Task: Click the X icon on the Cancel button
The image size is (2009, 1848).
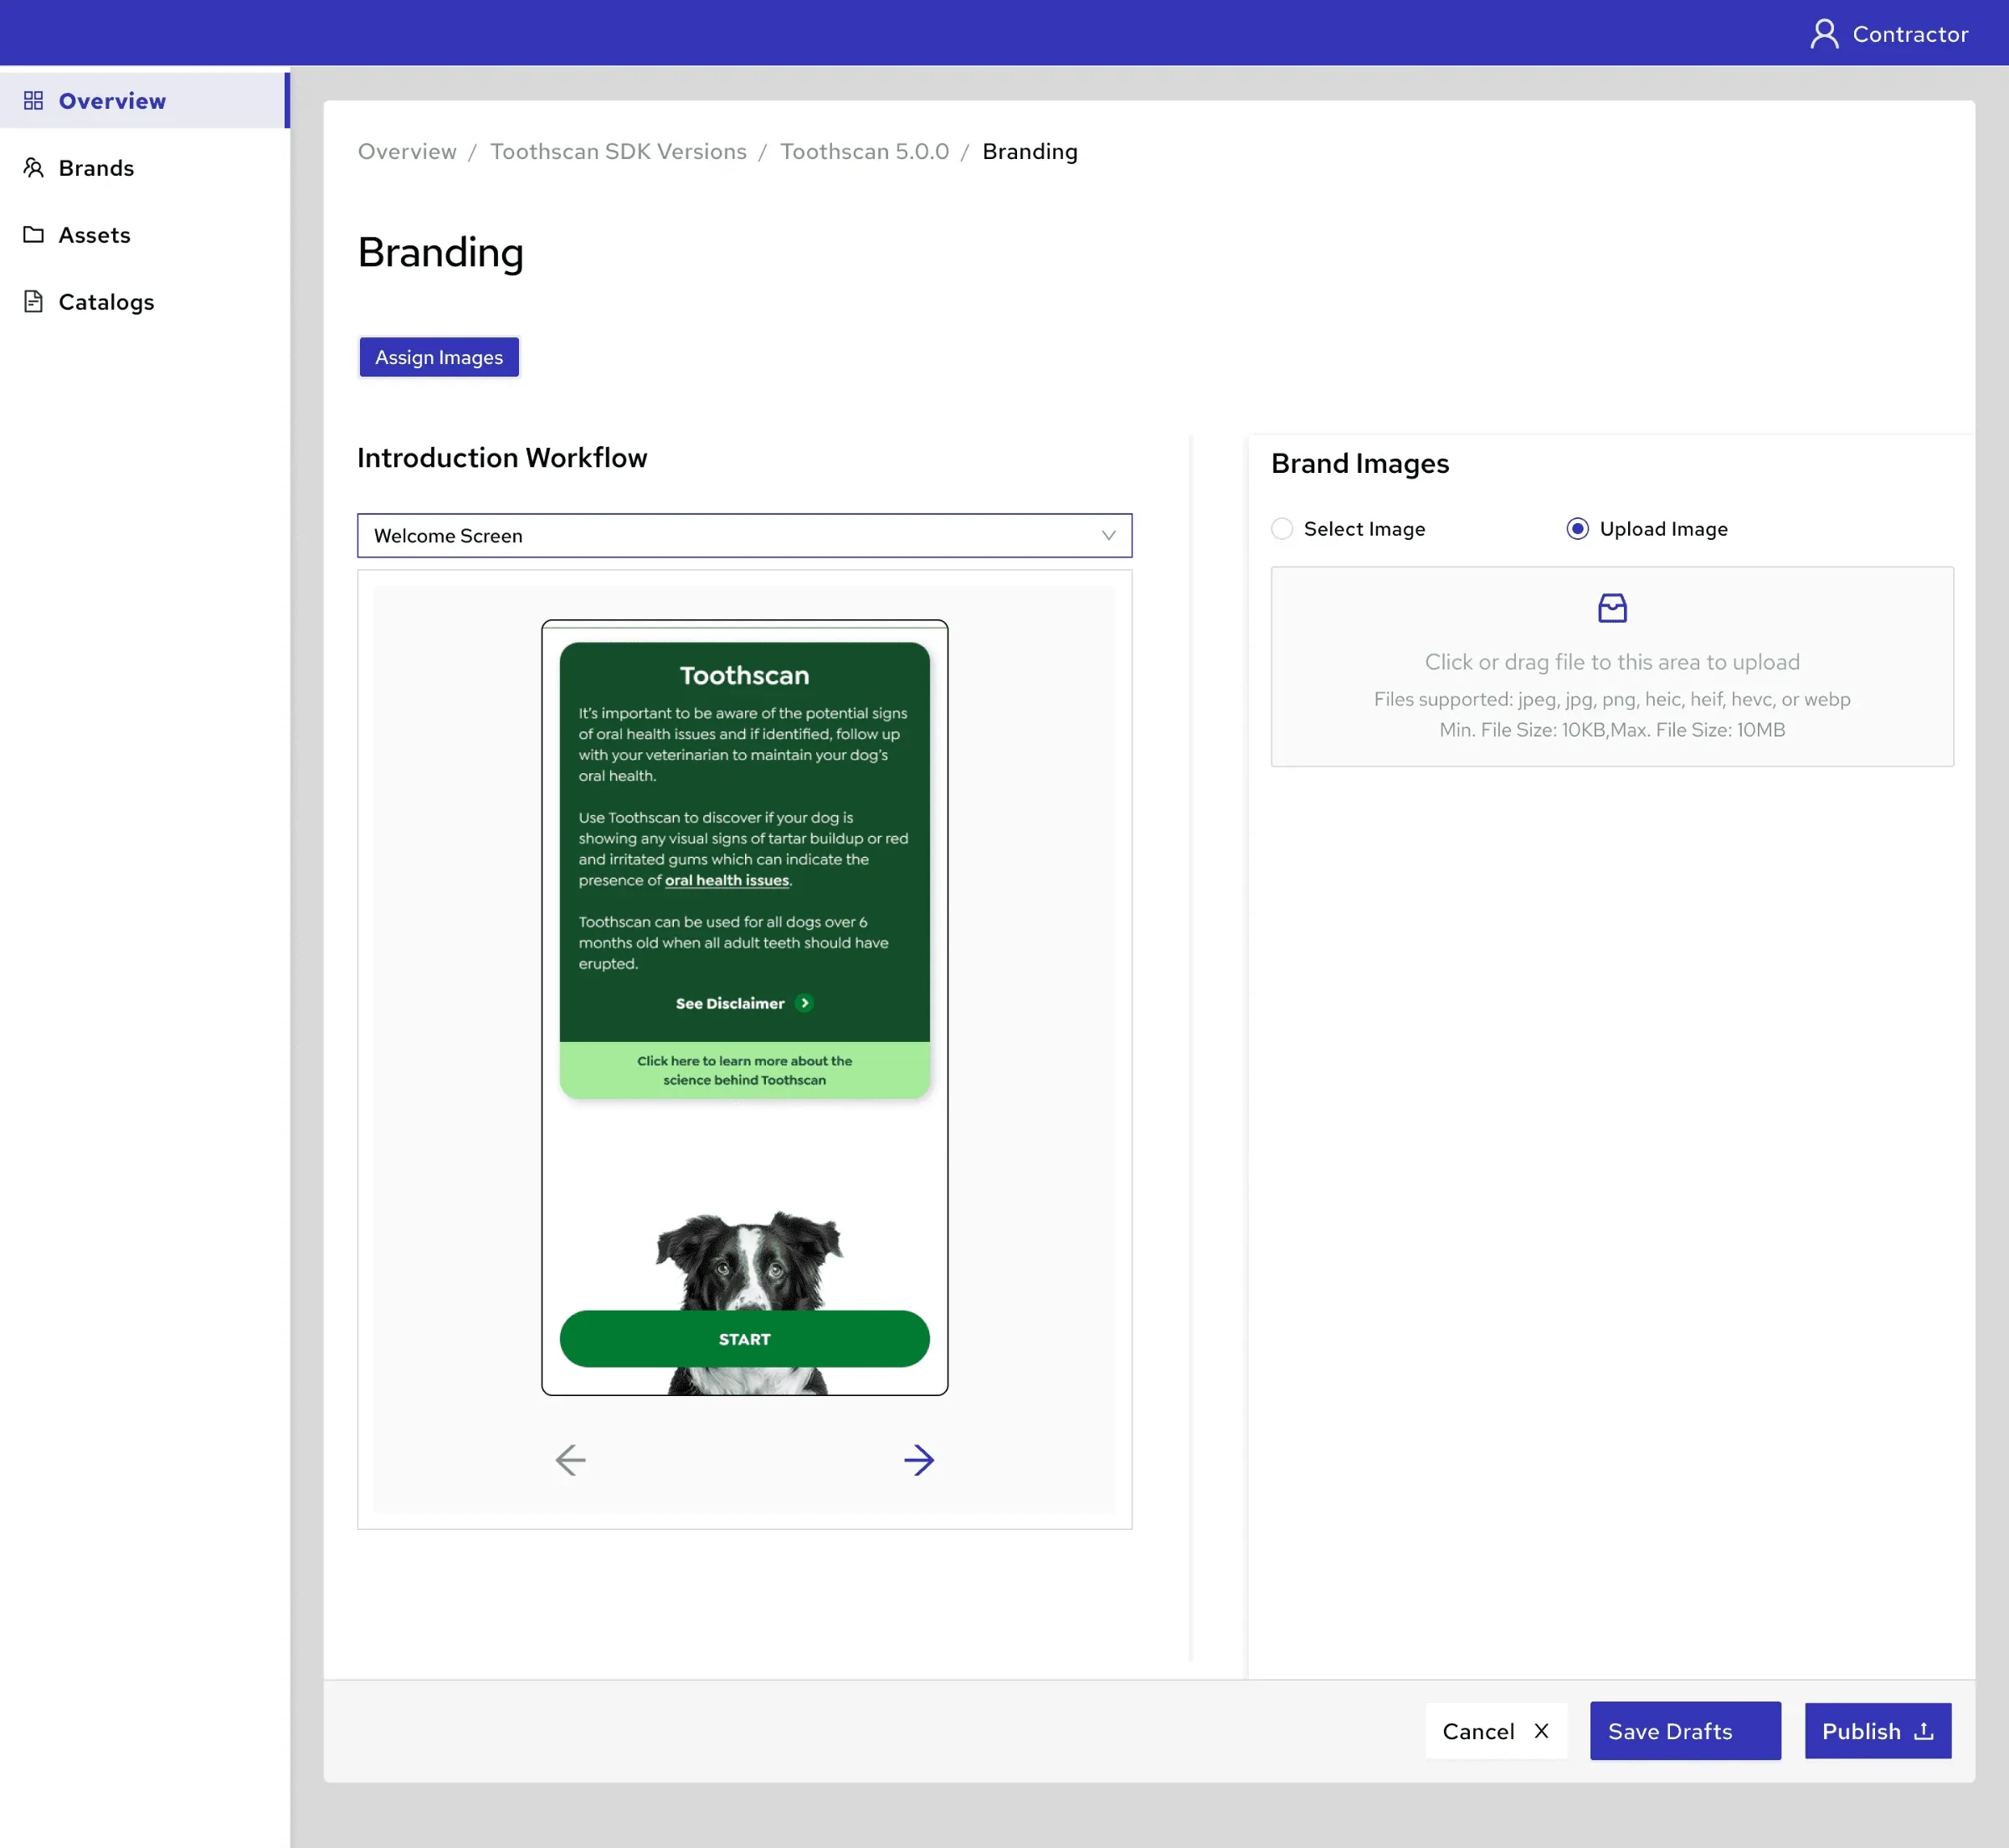Action: click(x=1541, y=1731)
